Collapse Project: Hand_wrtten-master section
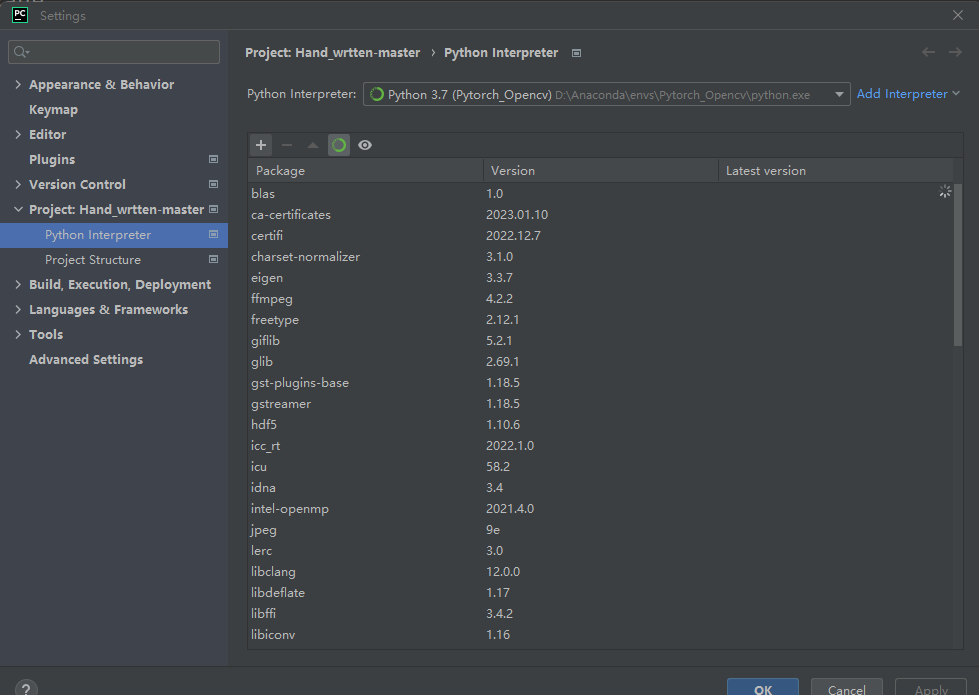Image resolution: width=979 pixels, height=695 pixels. click(x=18, y=209)
